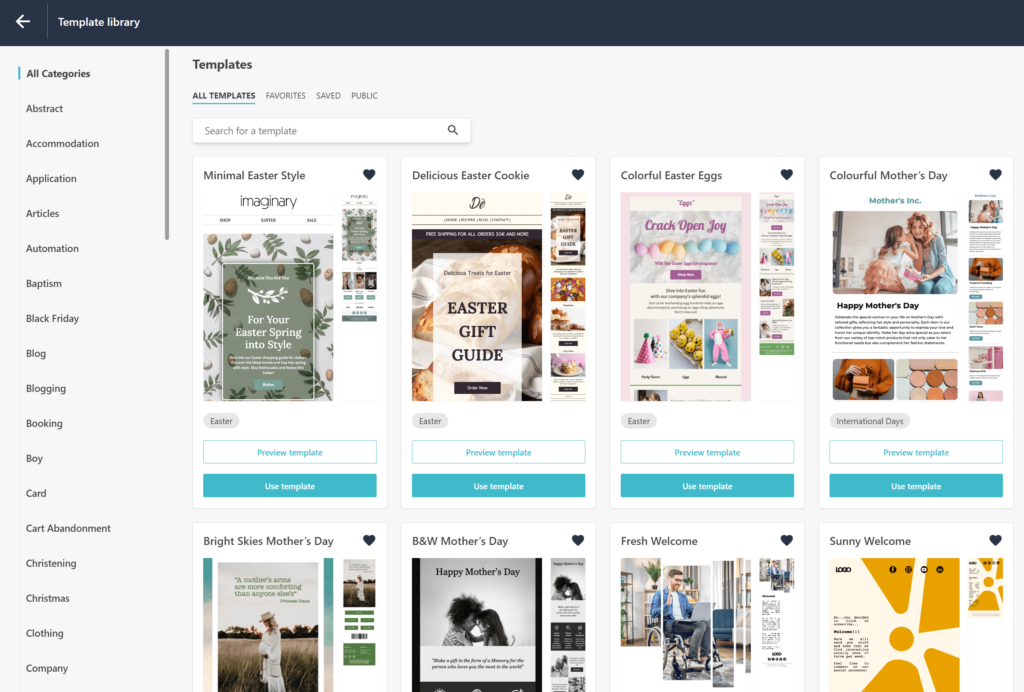Use the Colourful Mother's Day template

coord(916,485)
